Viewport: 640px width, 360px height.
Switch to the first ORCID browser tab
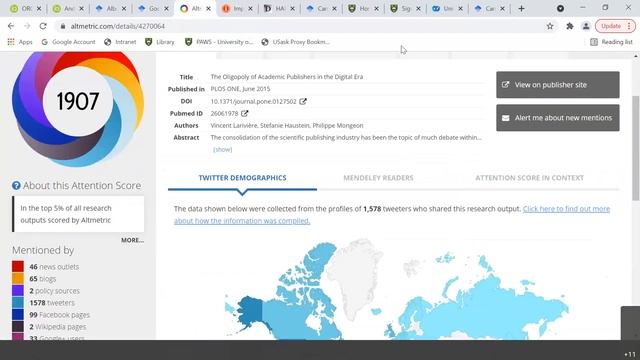click(x=26, y=9)
